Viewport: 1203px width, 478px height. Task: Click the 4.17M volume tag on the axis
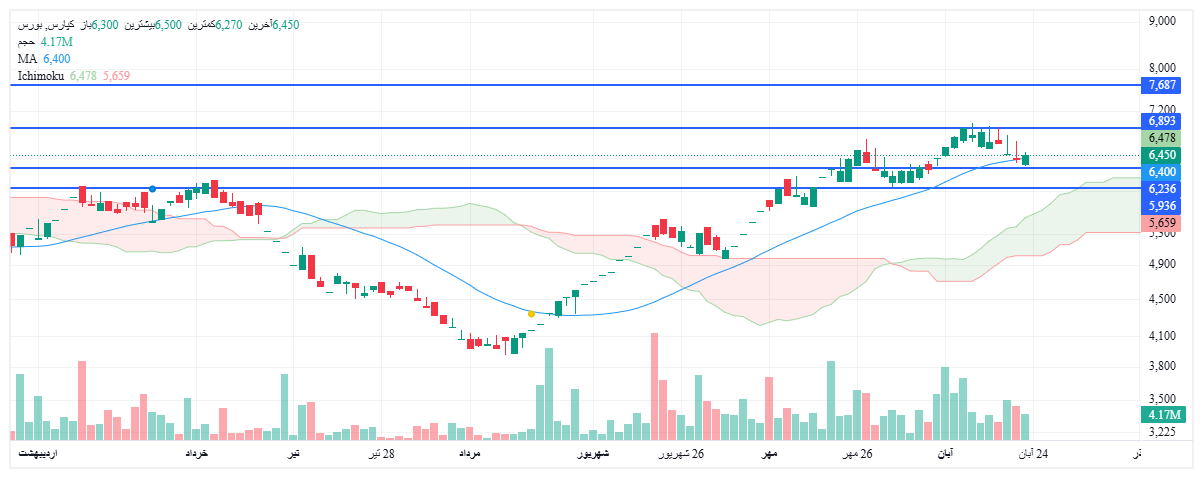tap(1164, 415)
